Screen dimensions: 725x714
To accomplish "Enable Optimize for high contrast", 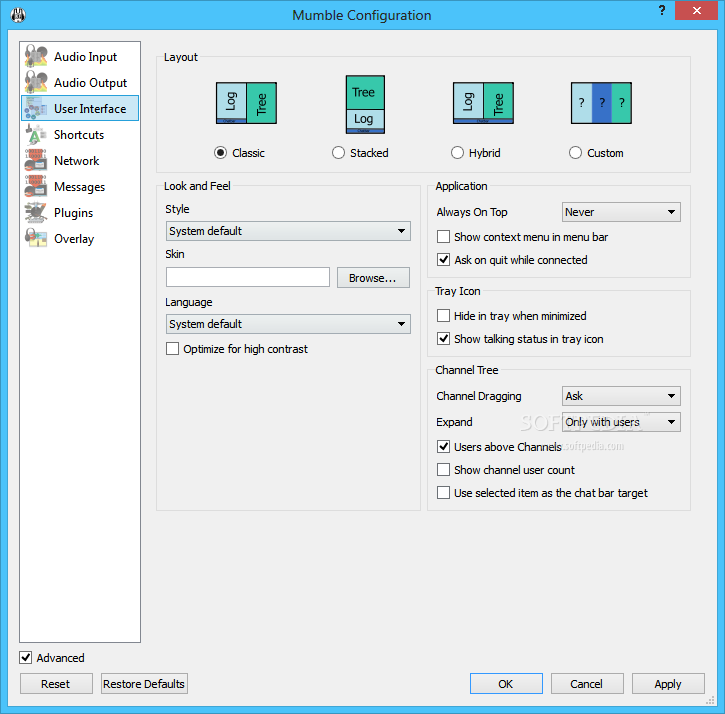I will click(172, 349).
